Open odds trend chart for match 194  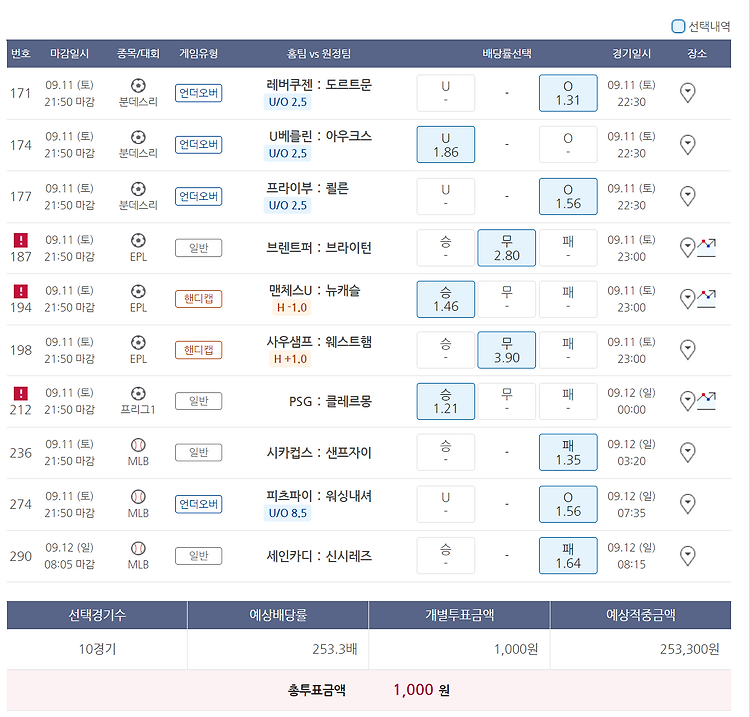pos(706,299)
